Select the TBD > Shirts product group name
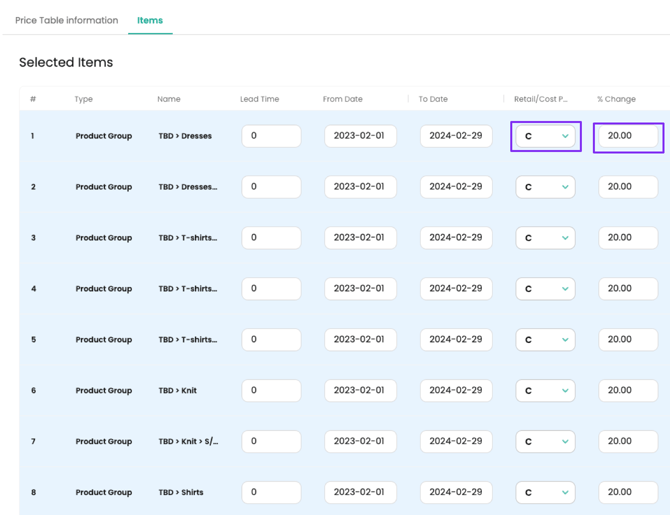The height and width of the screenshot is (515, 670). coord(181,492)
